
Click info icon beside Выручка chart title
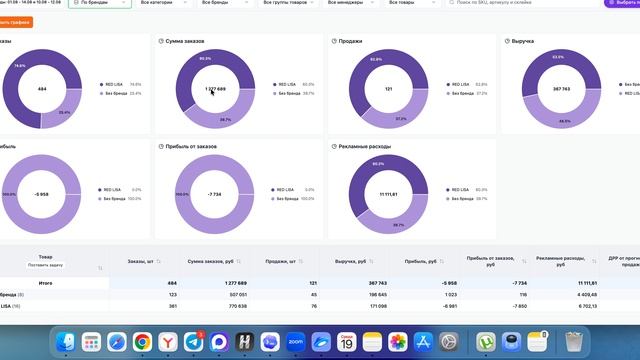coord(507,41)
